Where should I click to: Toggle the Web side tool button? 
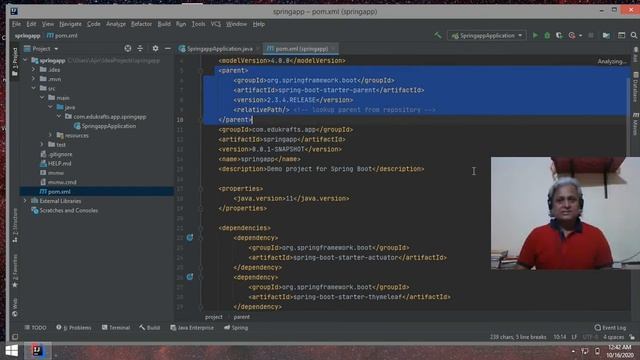(x=15, y=308)
